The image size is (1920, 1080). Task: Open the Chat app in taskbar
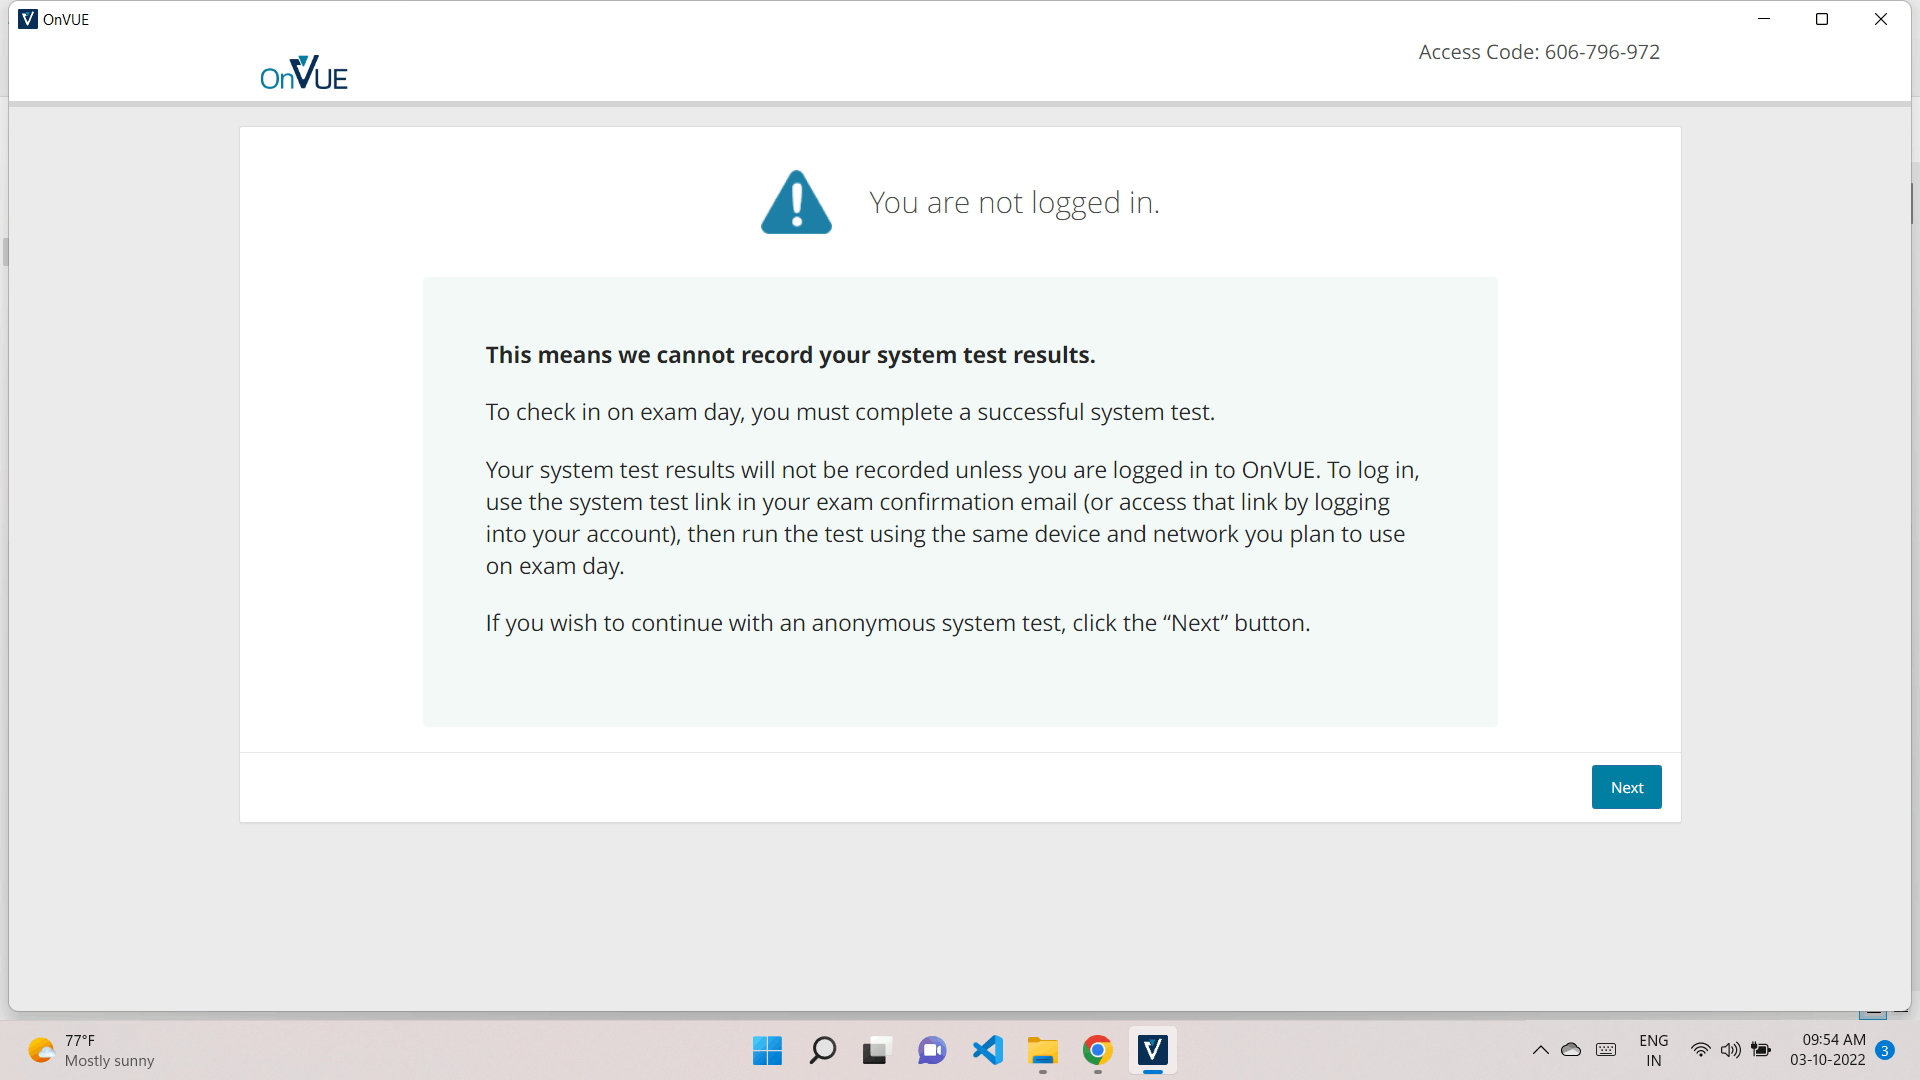[x=932, y=1051]
